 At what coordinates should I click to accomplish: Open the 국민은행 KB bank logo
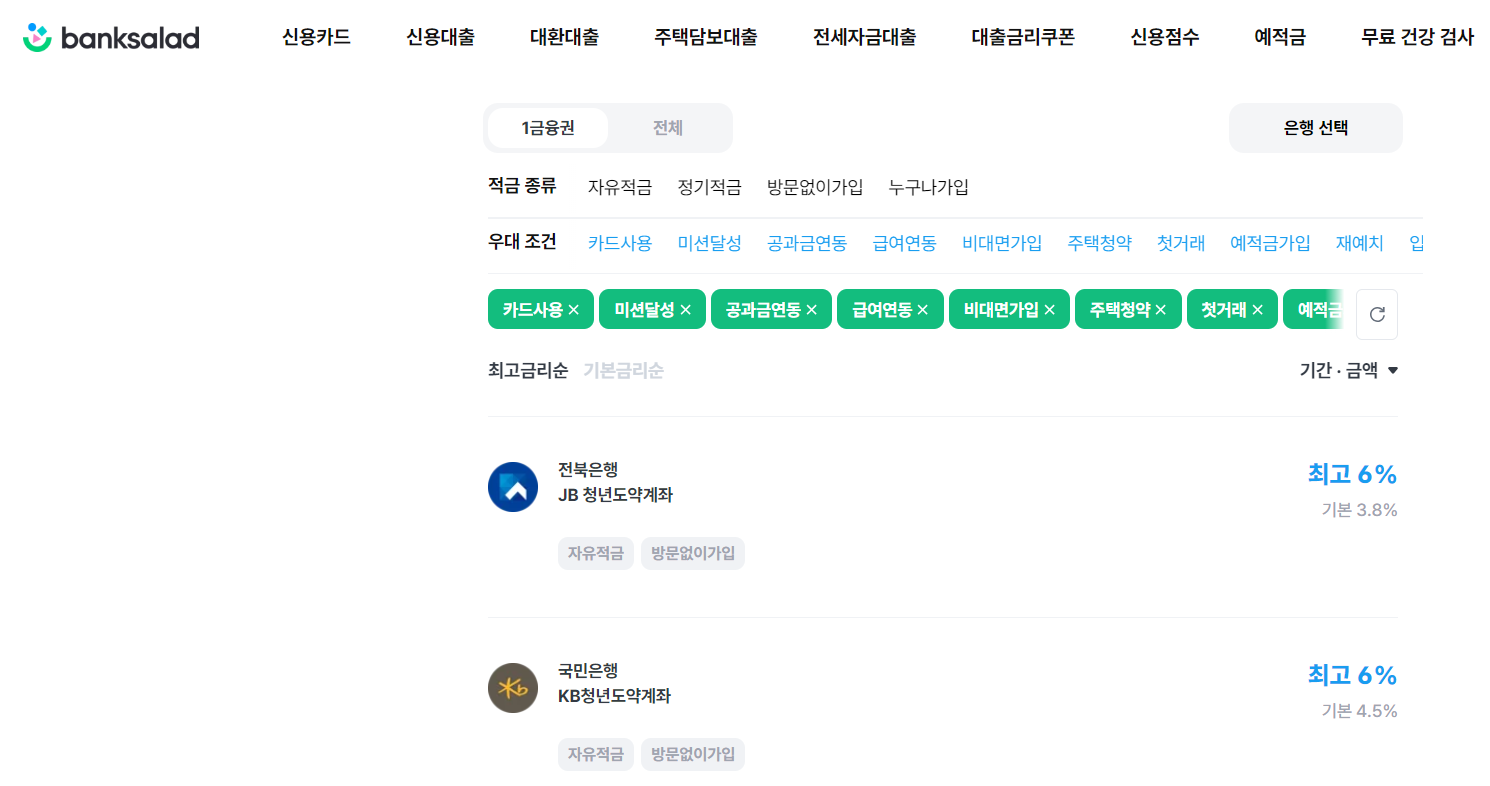pyautogui.click(x=513, y=688)
